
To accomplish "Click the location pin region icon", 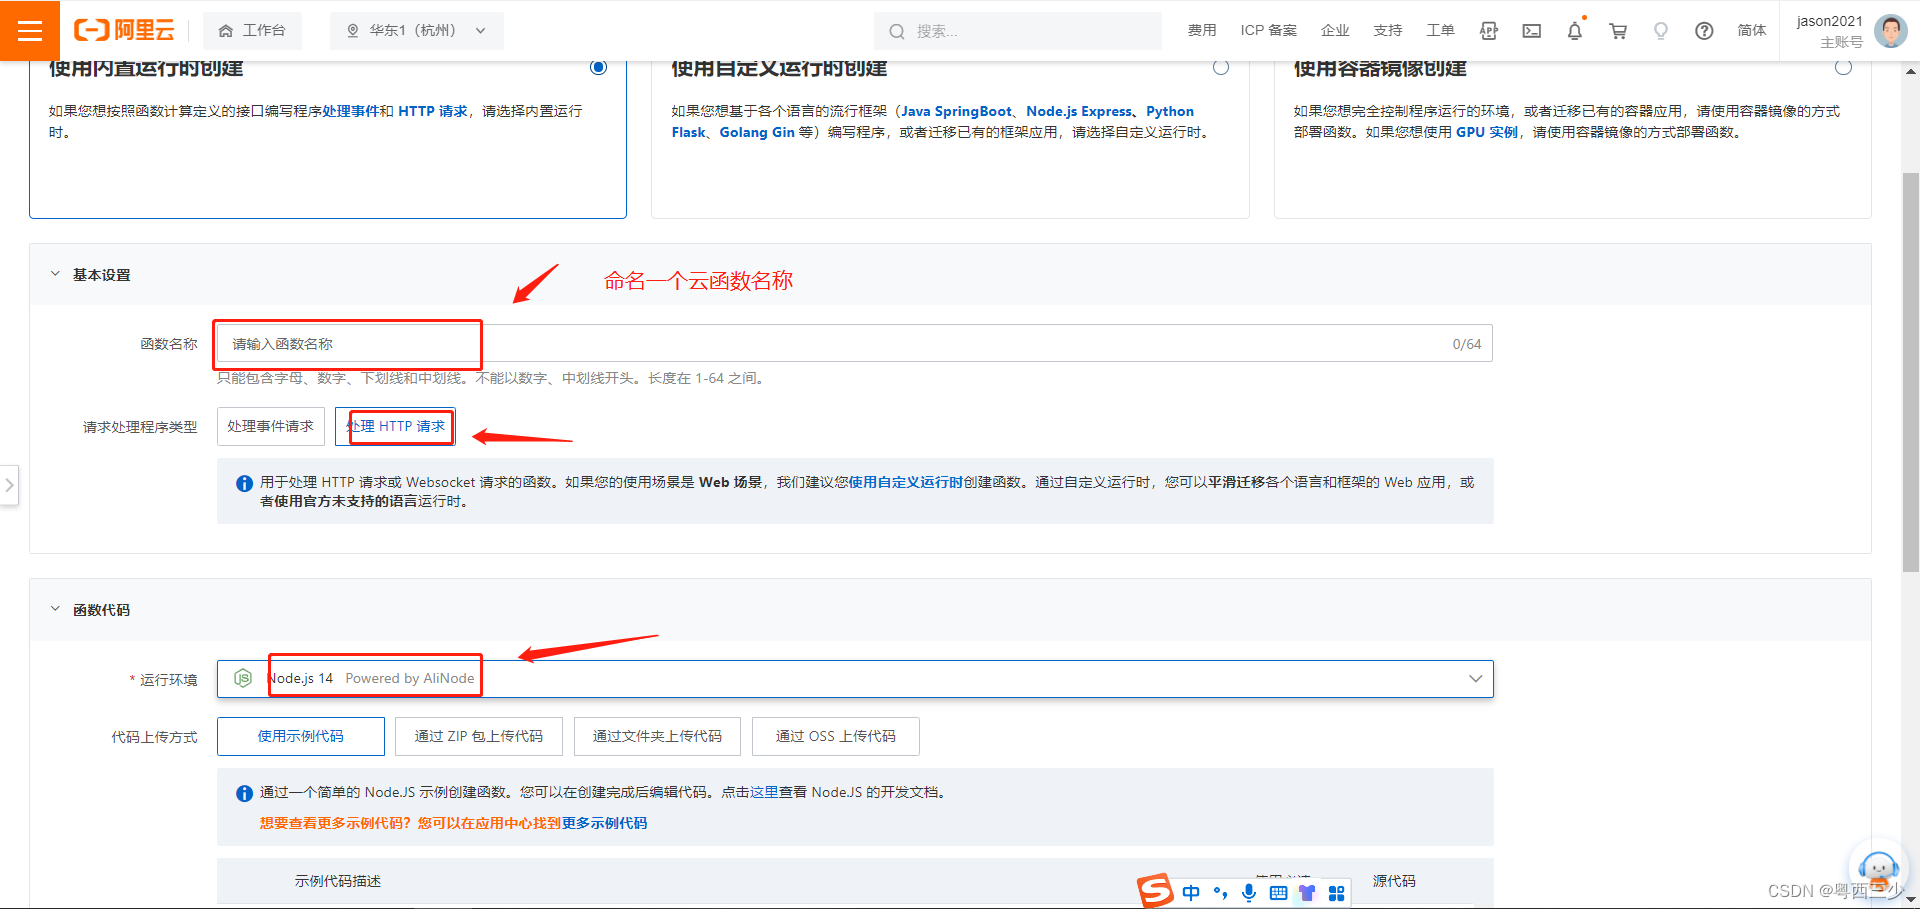I will coord(352,31).
